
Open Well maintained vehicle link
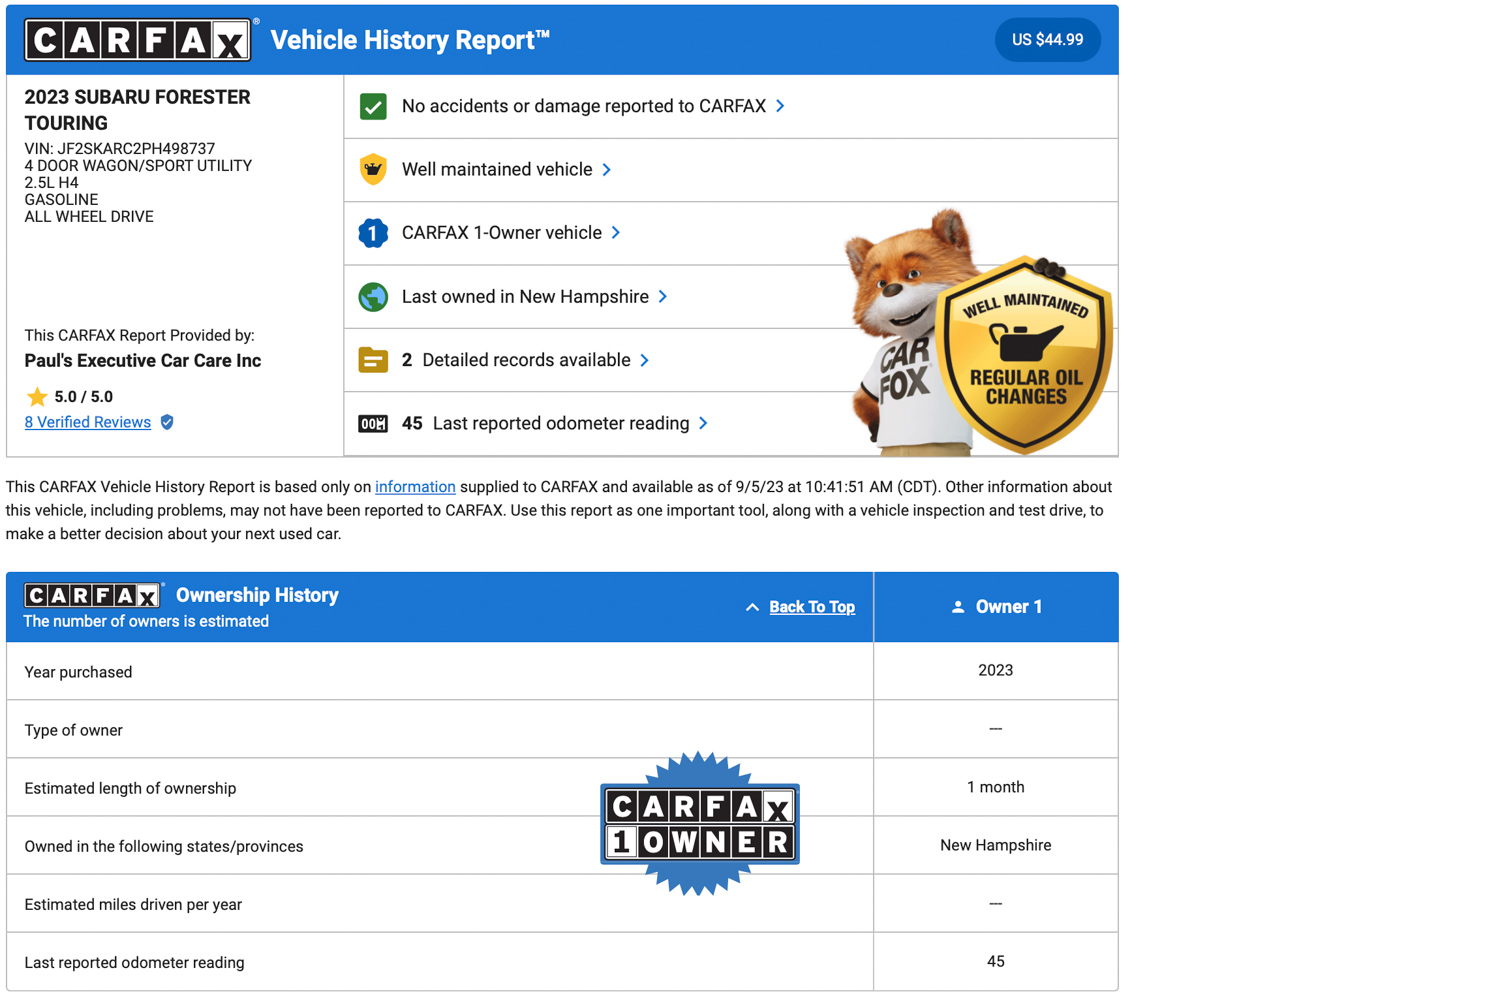tap(497, 170)
